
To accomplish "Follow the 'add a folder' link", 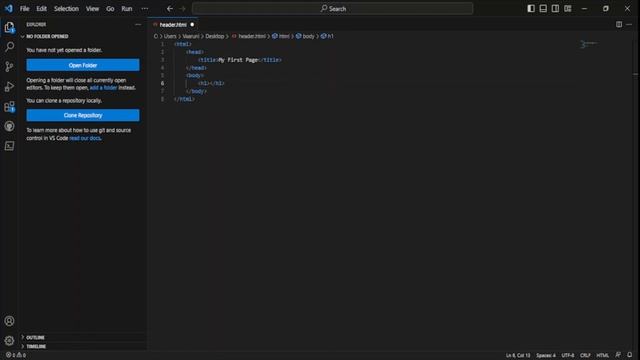I will 103,88.
